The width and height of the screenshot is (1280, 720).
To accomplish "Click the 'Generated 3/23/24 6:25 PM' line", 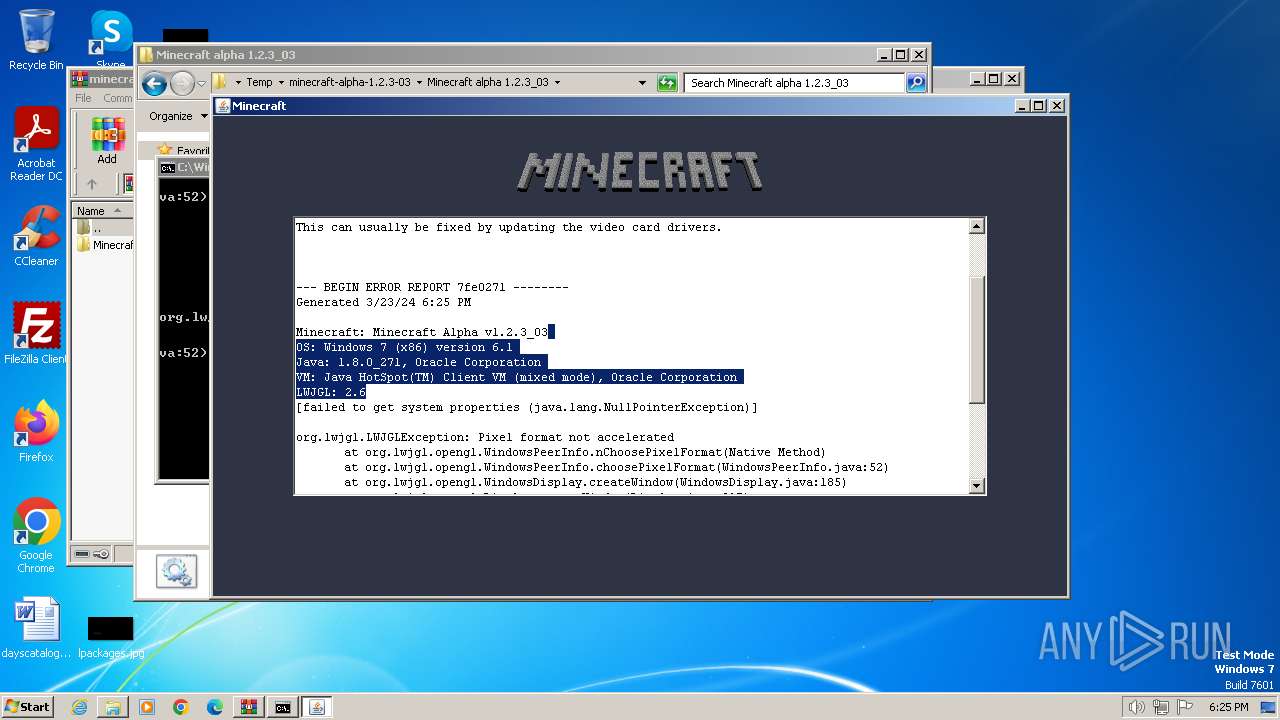I will (x=383, y=302).
